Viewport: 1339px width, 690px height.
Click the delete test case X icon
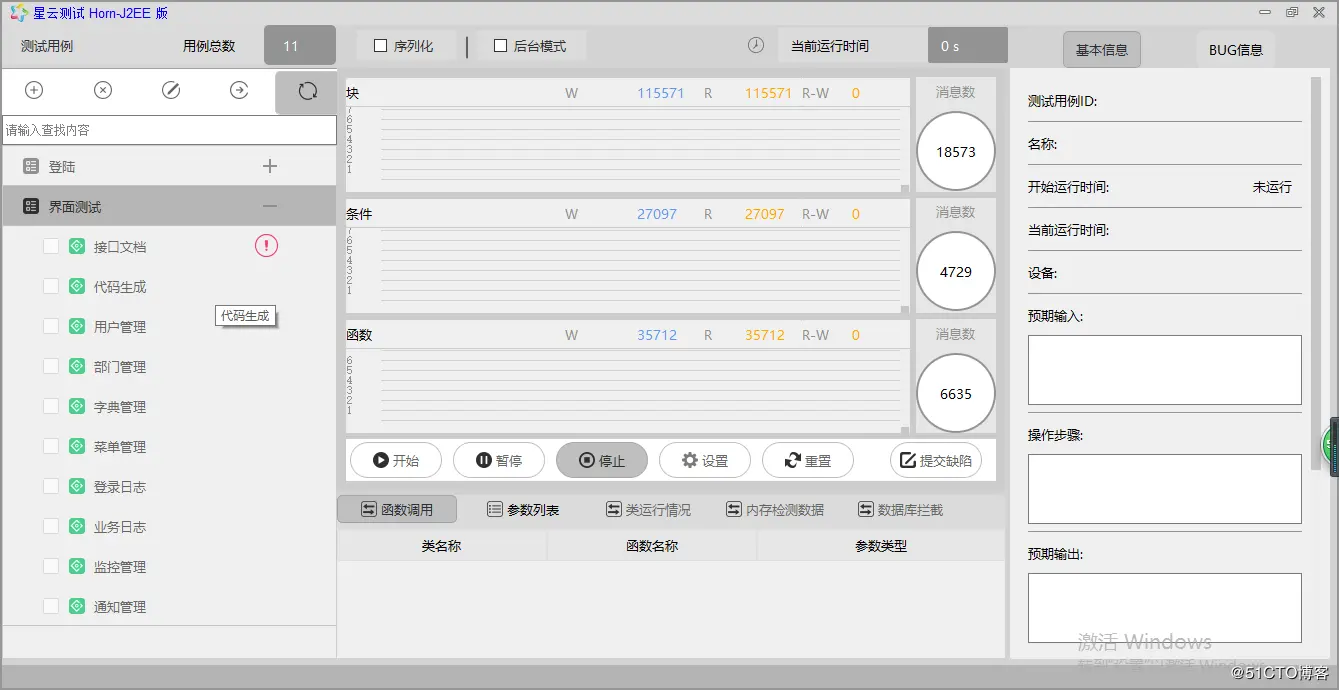click(103, 90)
